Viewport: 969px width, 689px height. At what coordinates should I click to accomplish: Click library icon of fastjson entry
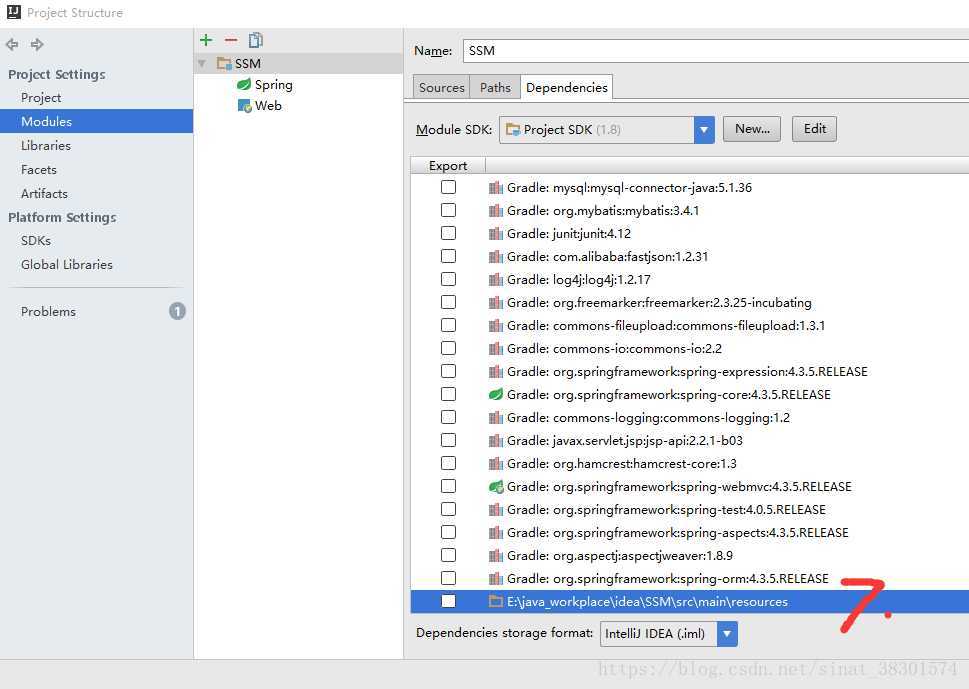(496, 256)
